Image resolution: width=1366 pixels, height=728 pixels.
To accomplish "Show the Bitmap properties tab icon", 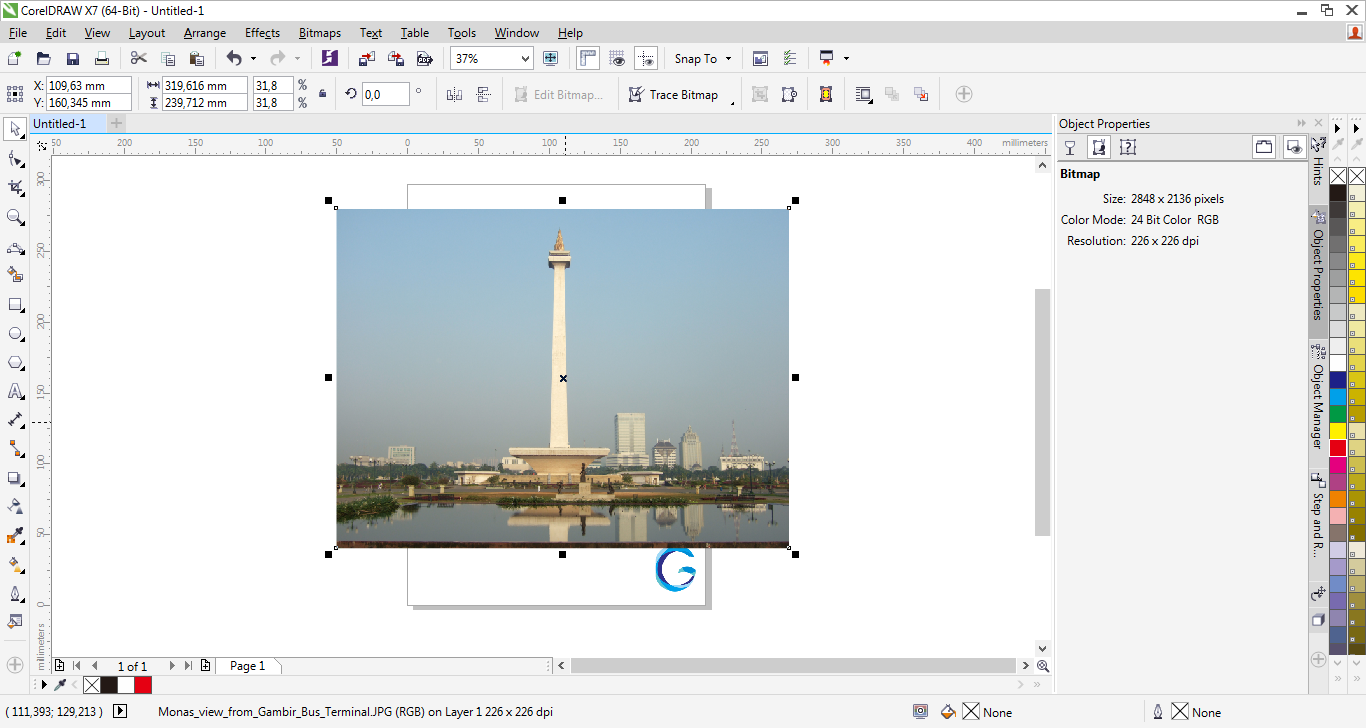I will click(x=1099, y=147).
